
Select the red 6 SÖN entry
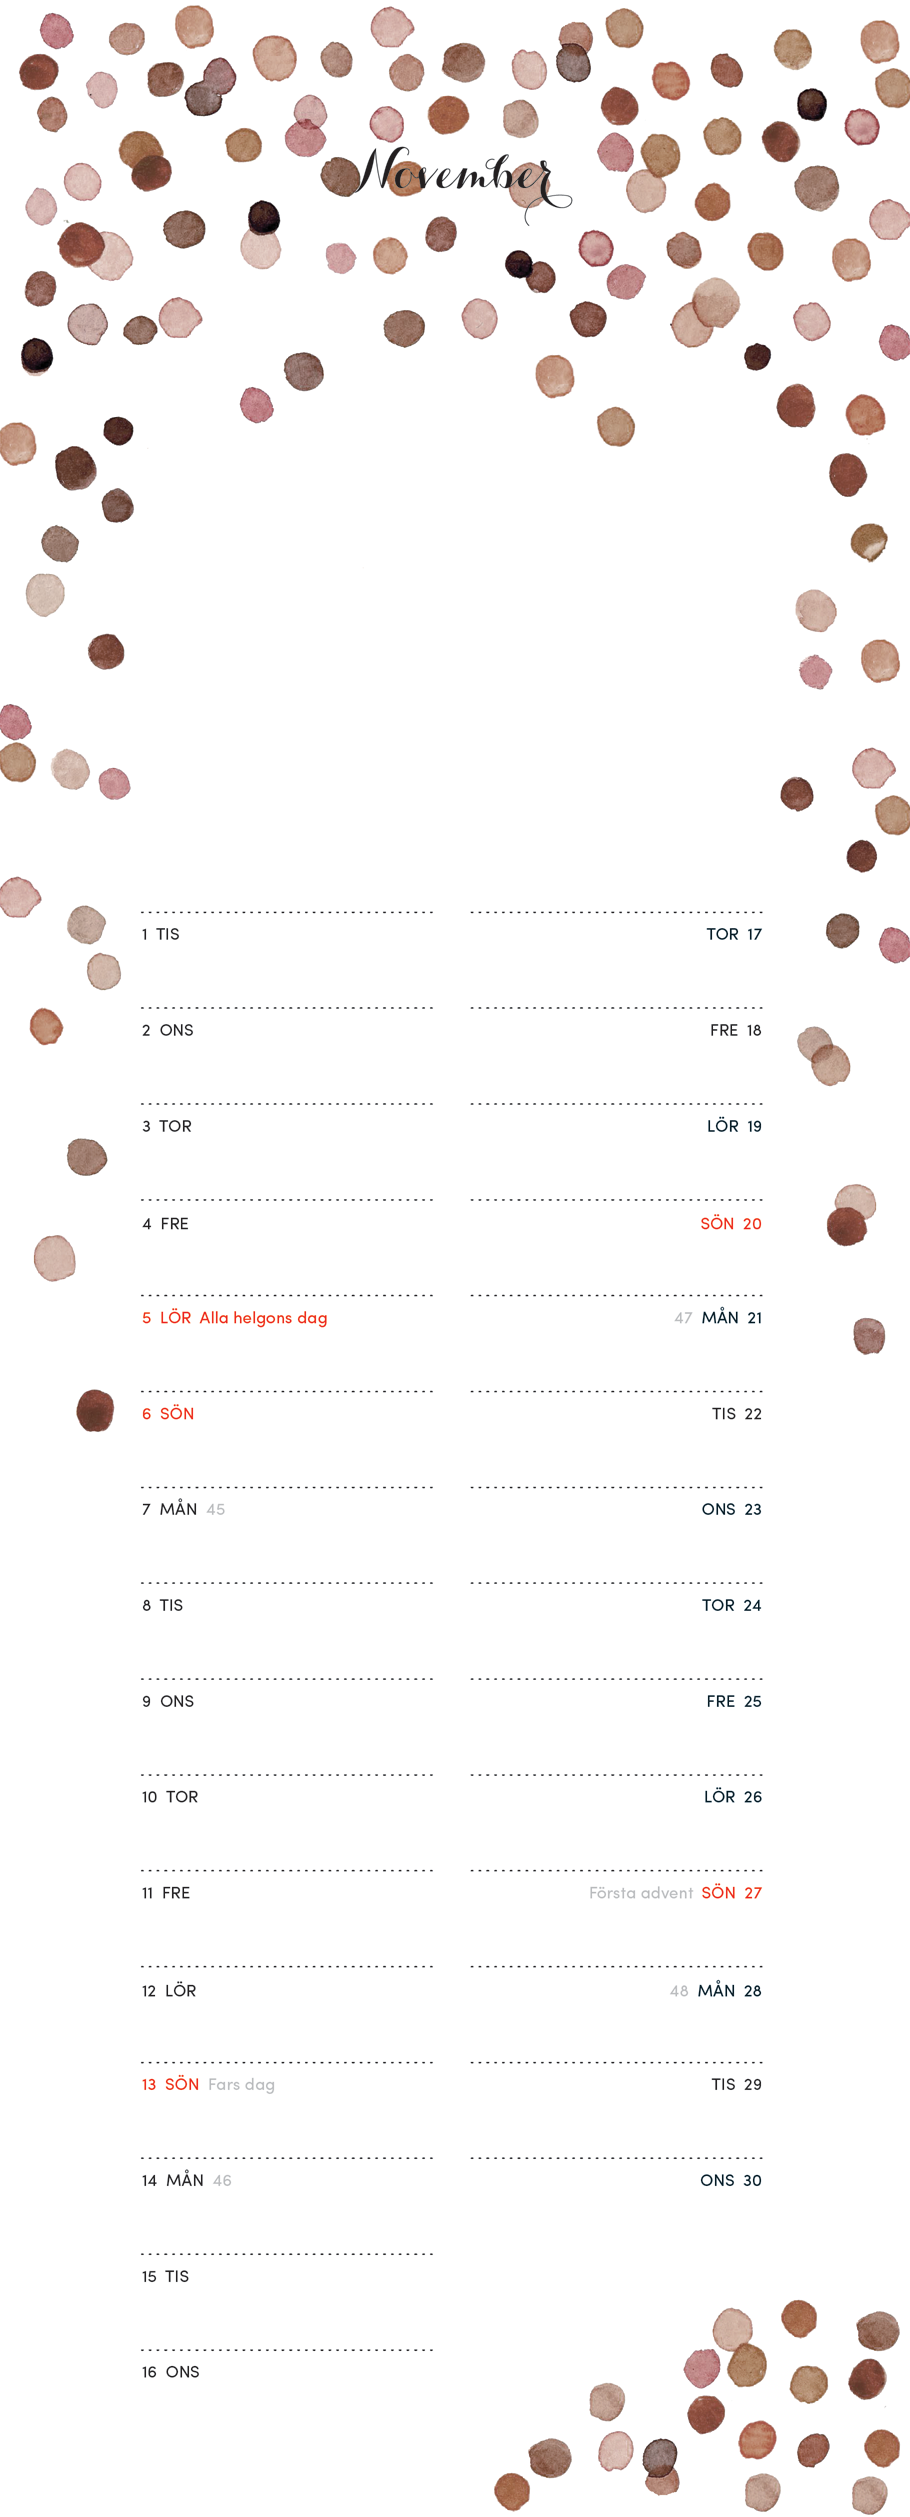(x=168, y=1413)
